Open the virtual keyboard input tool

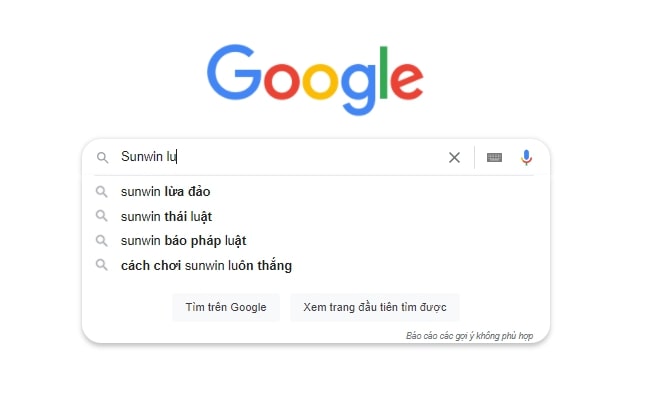pyautogui.click(x=494, y=158)
